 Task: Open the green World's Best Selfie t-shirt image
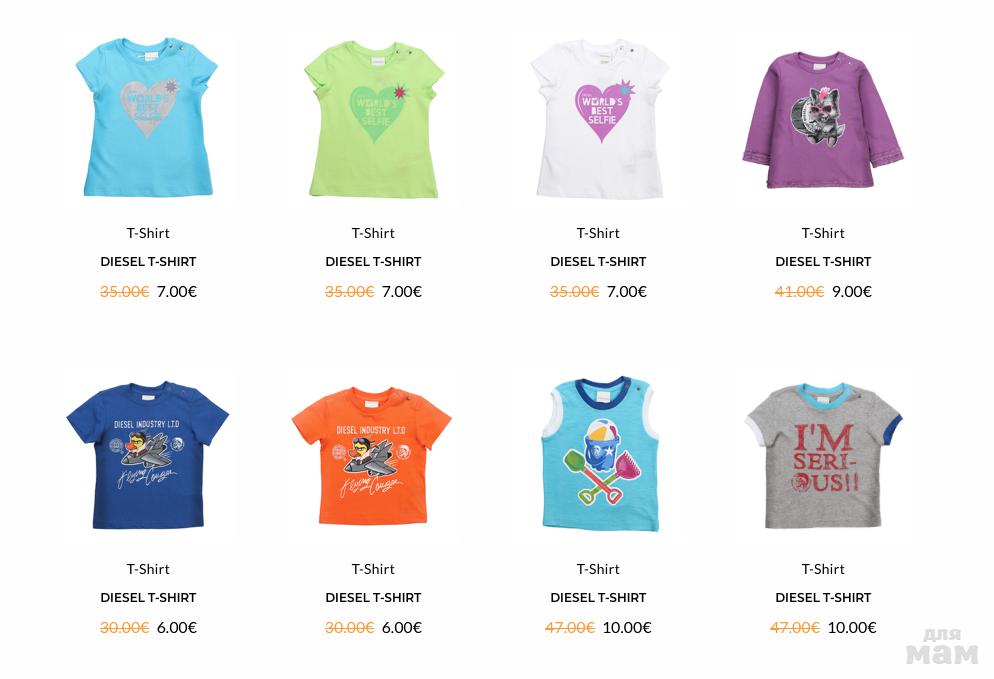(x=373, y=119)
